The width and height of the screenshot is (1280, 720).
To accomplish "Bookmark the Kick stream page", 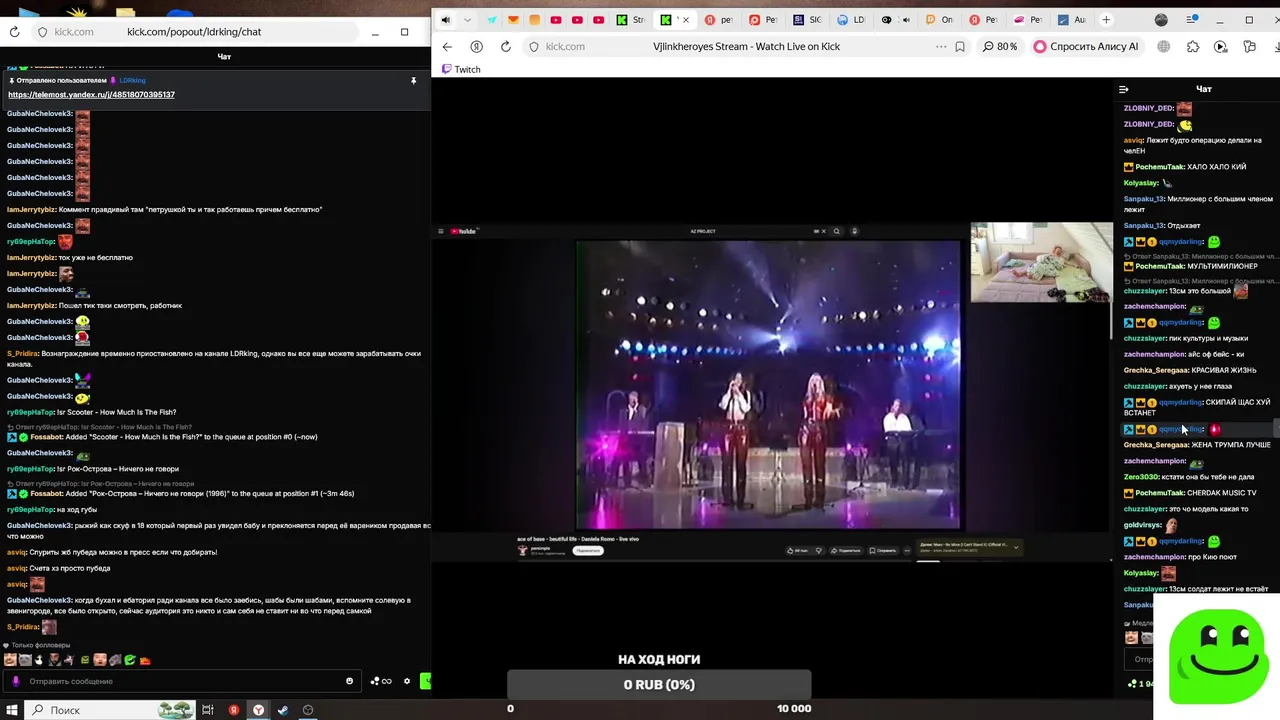I will point(960,47).
